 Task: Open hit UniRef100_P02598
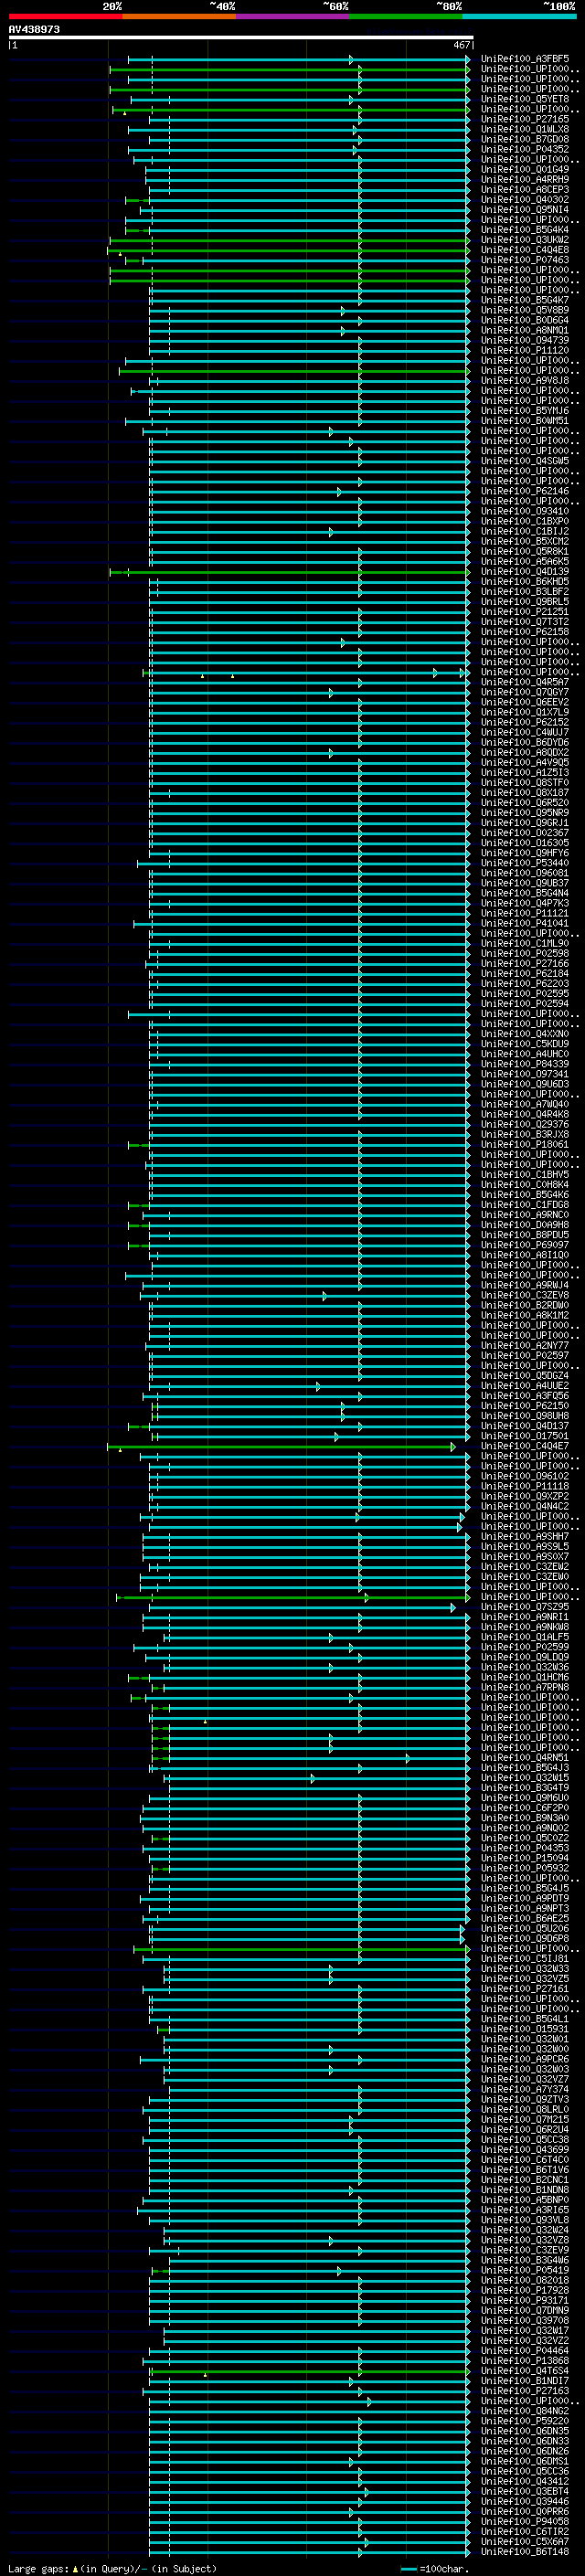pos(525,954)
